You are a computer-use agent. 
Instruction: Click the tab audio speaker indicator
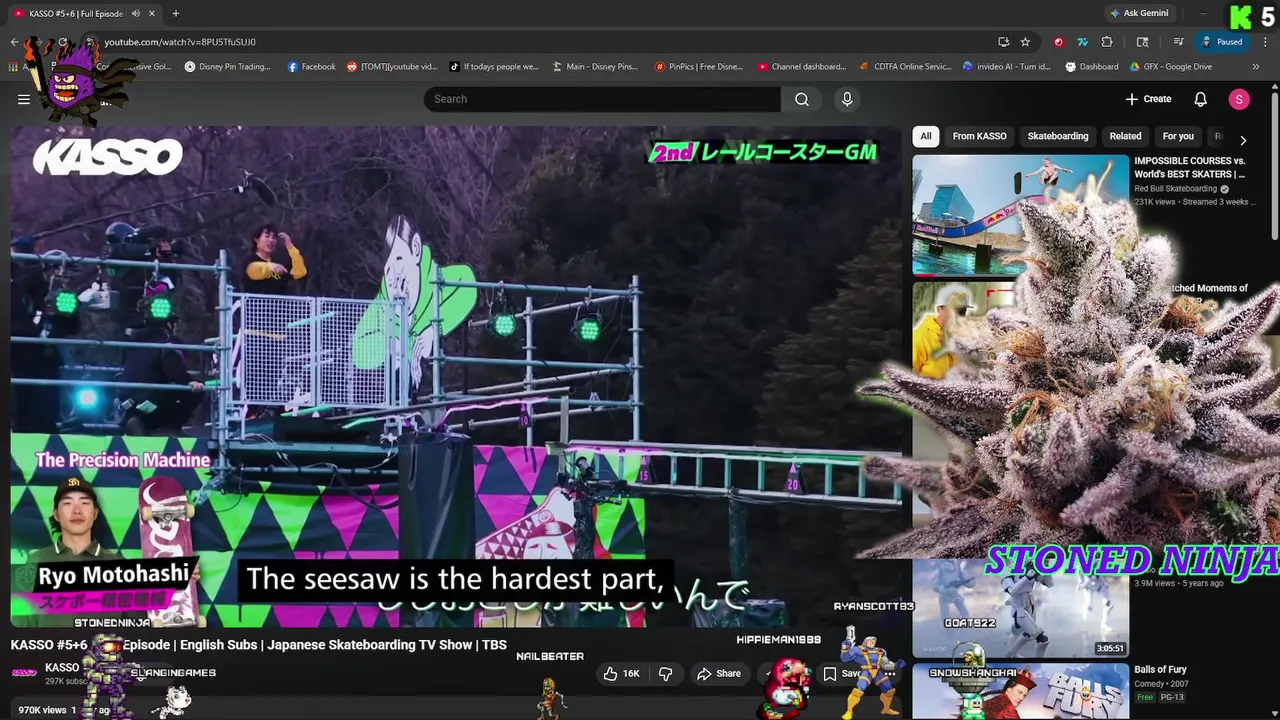[x=135, y=13]
